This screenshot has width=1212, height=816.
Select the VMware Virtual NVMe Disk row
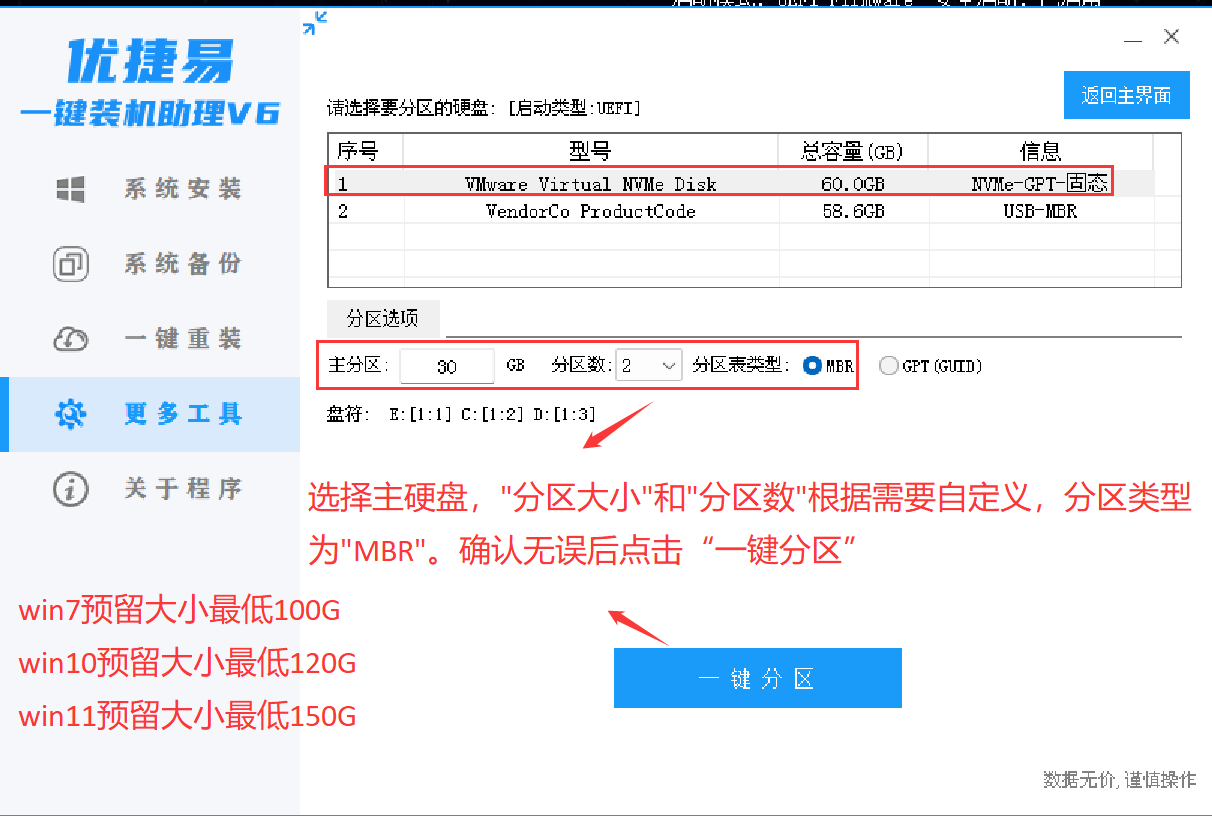coord(740,184)
